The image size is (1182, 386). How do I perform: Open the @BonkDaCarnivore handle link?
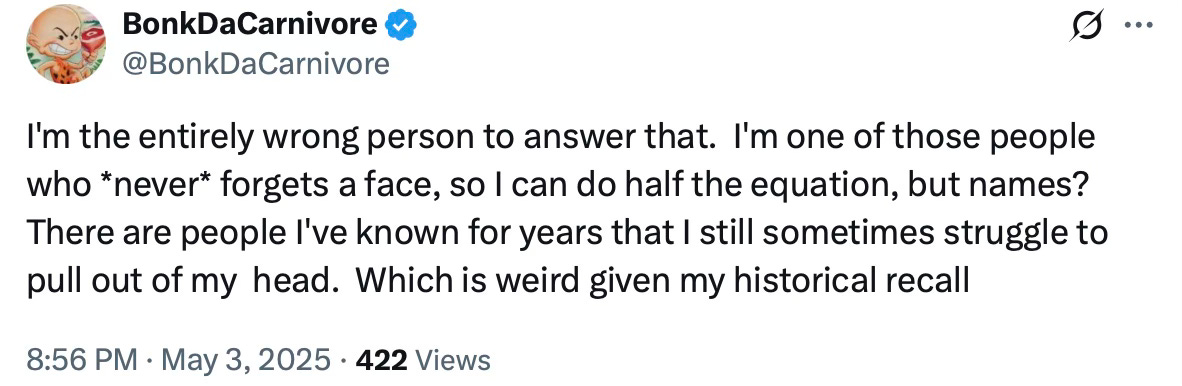coord(256,64)
